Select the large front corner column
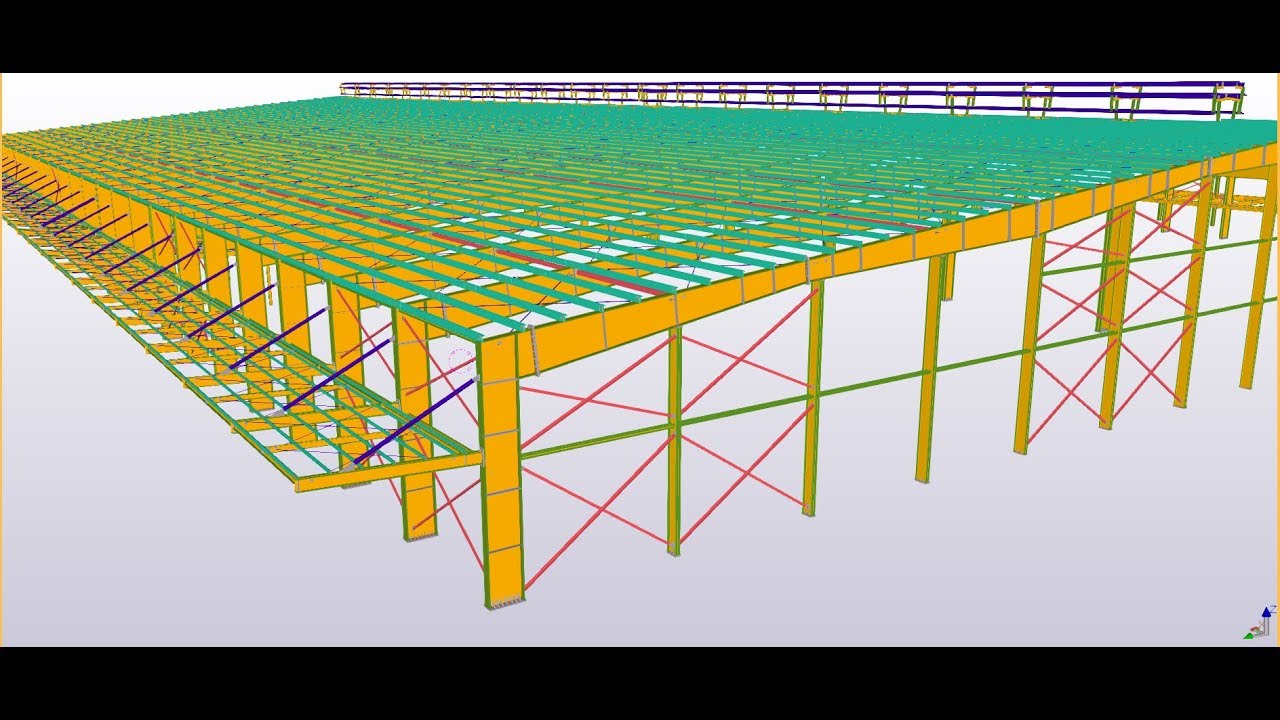 coord(501,470)
